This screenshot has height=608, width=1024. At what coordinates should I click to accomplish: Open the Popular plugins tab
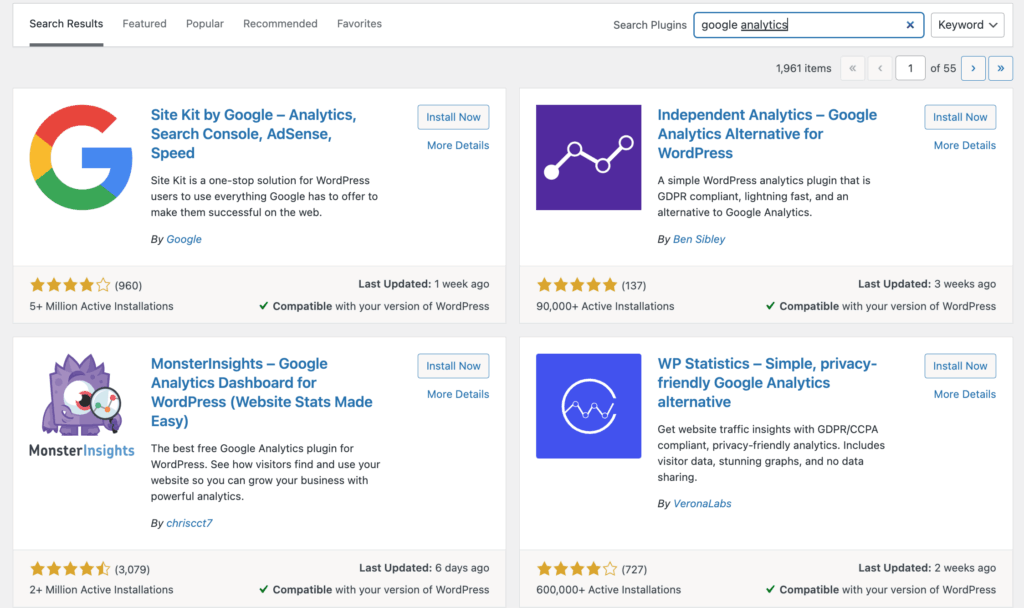[x=204, y=24]
